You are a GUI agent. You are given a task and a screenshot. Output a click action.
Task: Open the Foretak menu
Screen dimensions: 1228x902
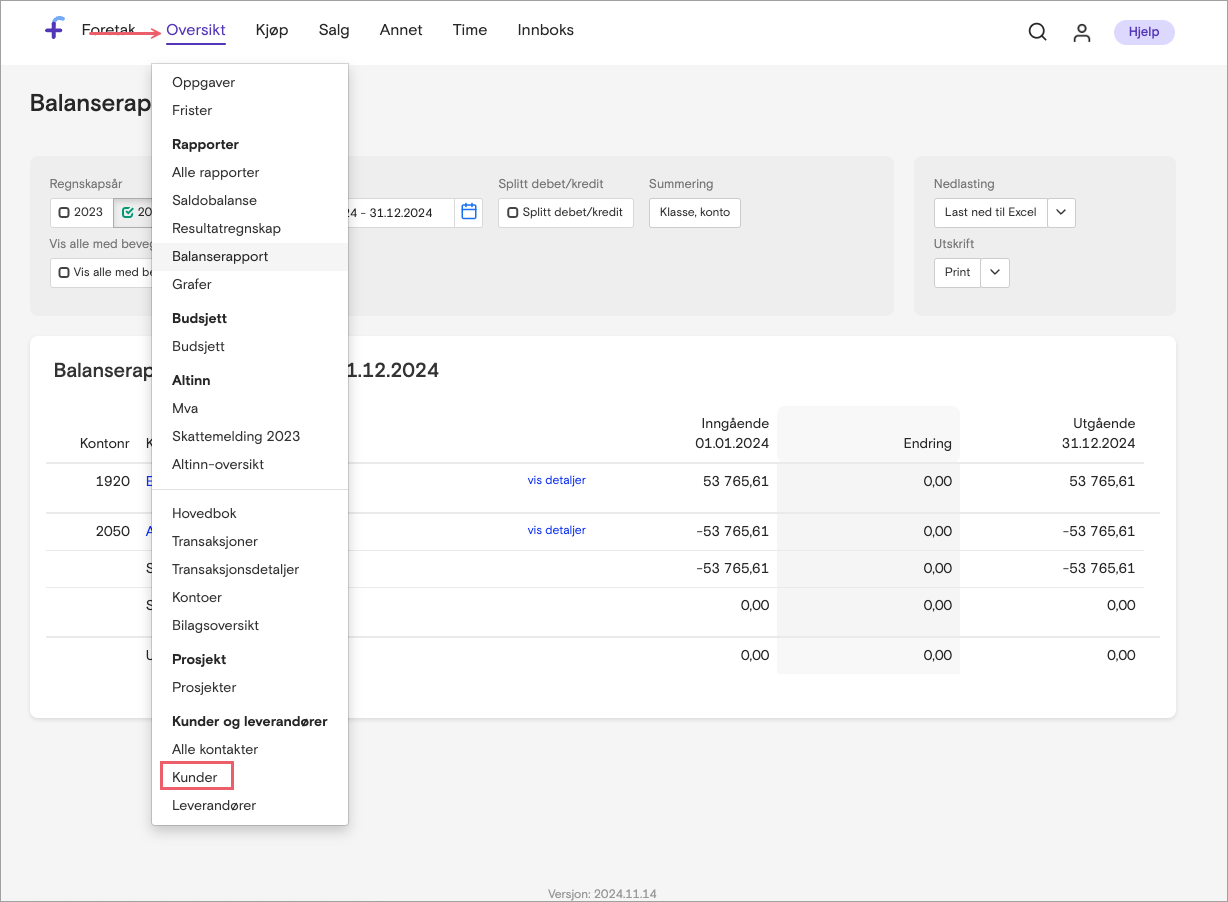[108, 30]
